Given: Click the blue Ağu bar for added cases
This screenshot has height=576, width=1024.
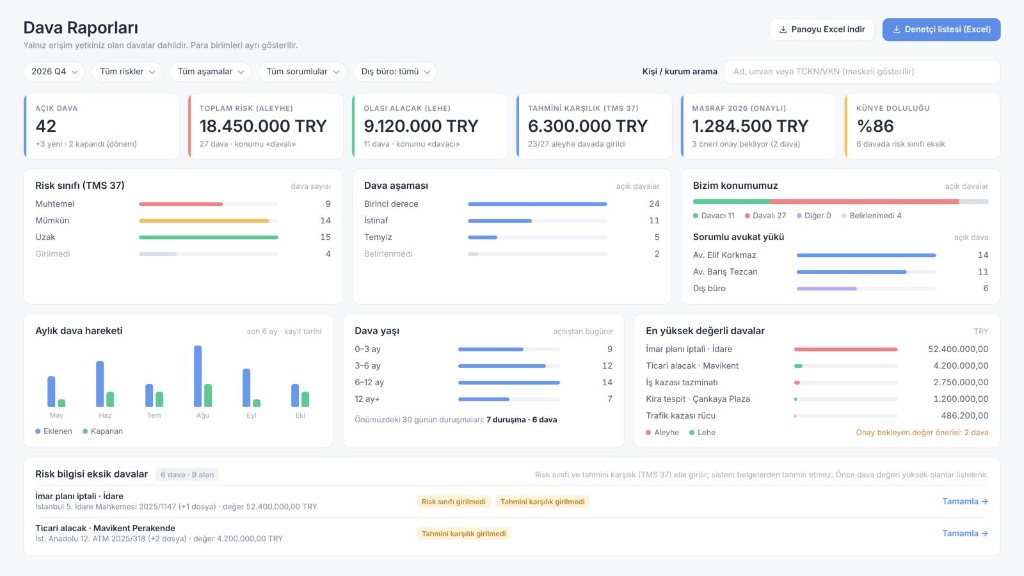Looking at the screenshot, I should click(x=198, y=376).
